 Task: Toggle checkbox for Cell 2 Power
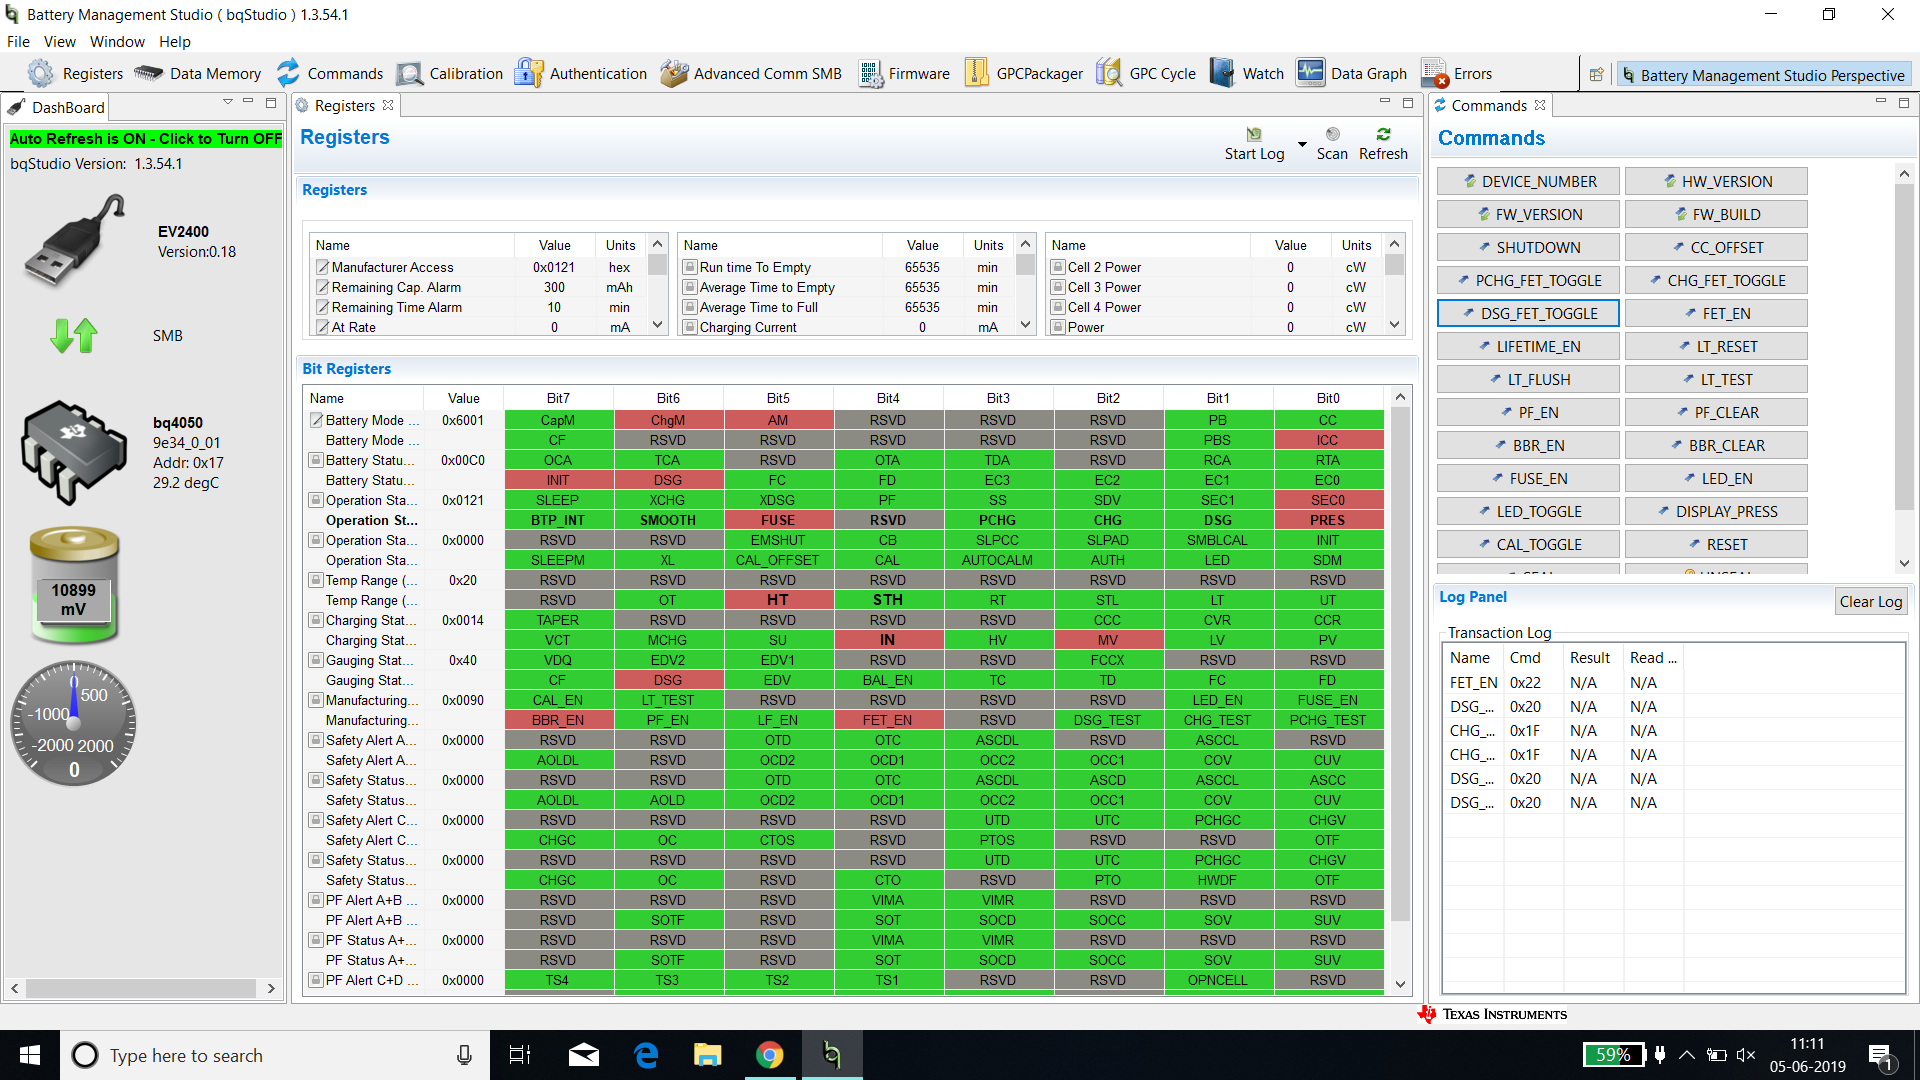[x=1058, y=267]
